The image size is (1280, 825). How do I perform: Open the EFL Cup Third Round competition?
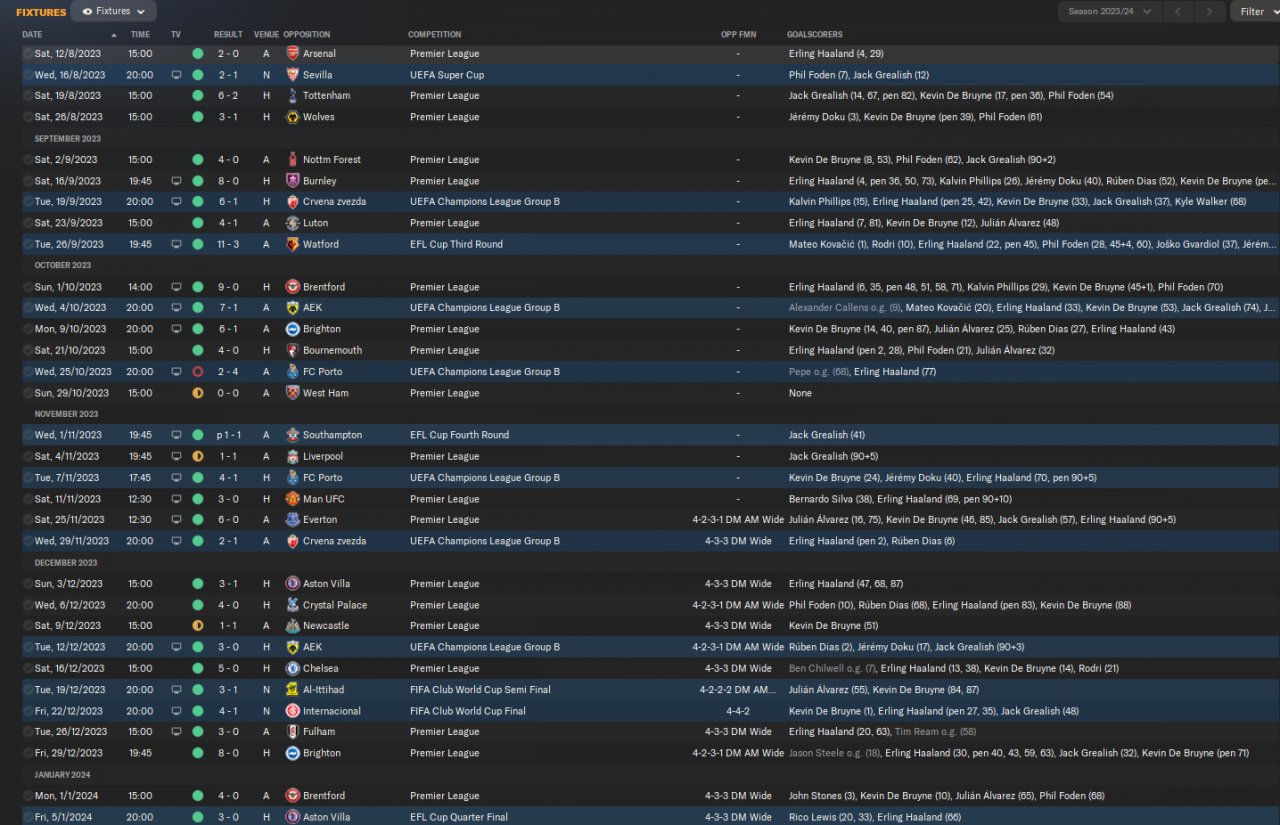click(456, 244)
